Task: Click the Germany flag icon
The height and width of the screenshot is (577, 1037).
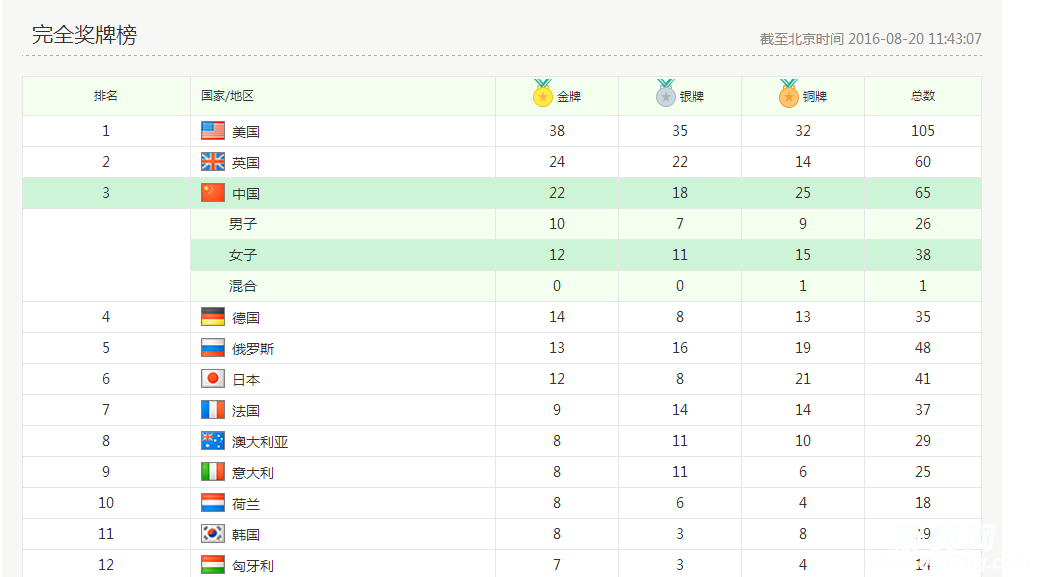Action: coord(213,317)
